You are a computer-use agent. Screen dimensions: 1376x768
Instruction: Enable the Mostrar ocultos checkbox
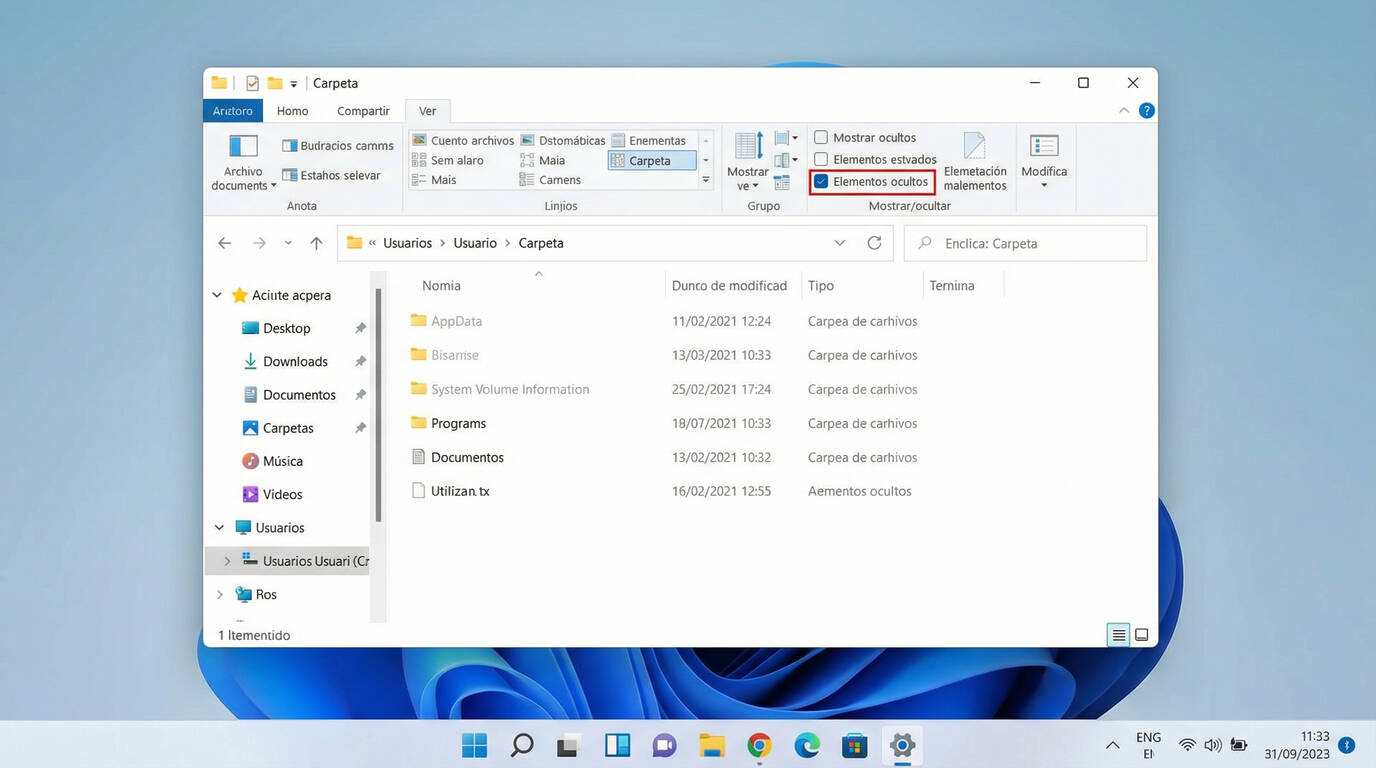[x=821, y=138]
